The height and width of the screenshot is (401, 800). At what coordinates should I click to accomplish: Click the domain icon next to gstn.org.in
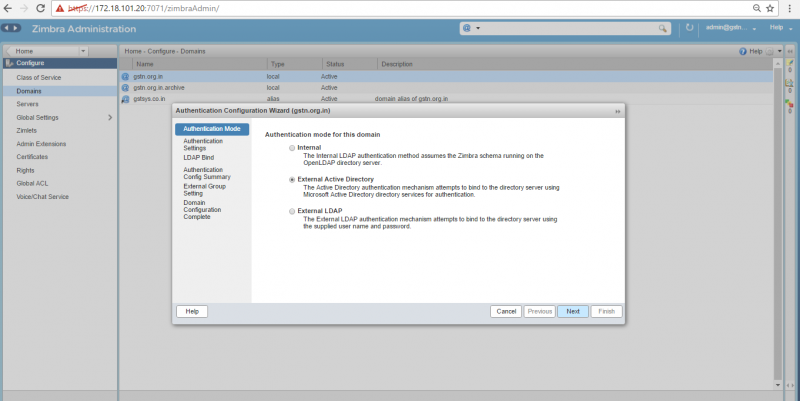pyautogui.click(x=125, y=77)
